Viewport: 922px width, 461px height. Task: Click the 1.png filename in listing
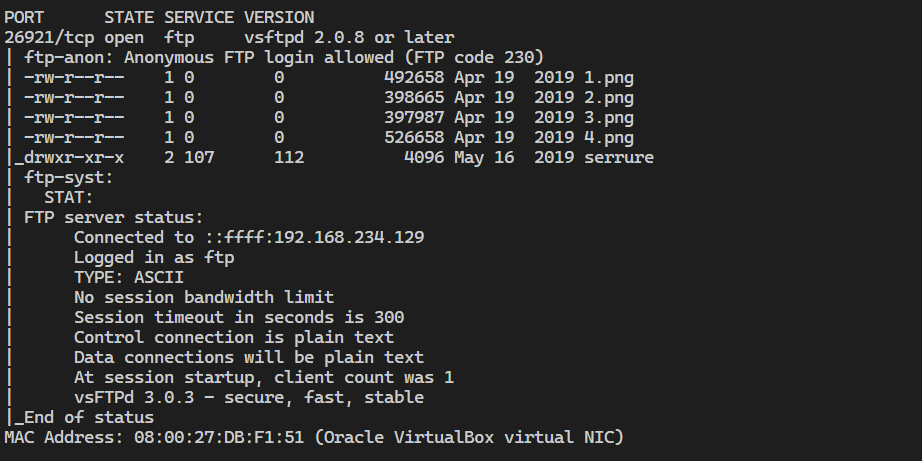609,78
